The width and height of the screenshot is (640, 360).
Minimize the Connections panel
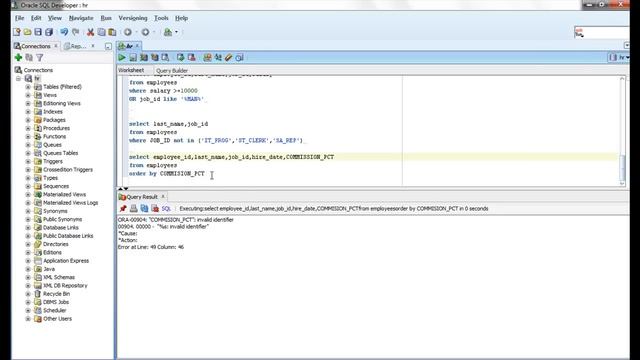coord(108,47)
